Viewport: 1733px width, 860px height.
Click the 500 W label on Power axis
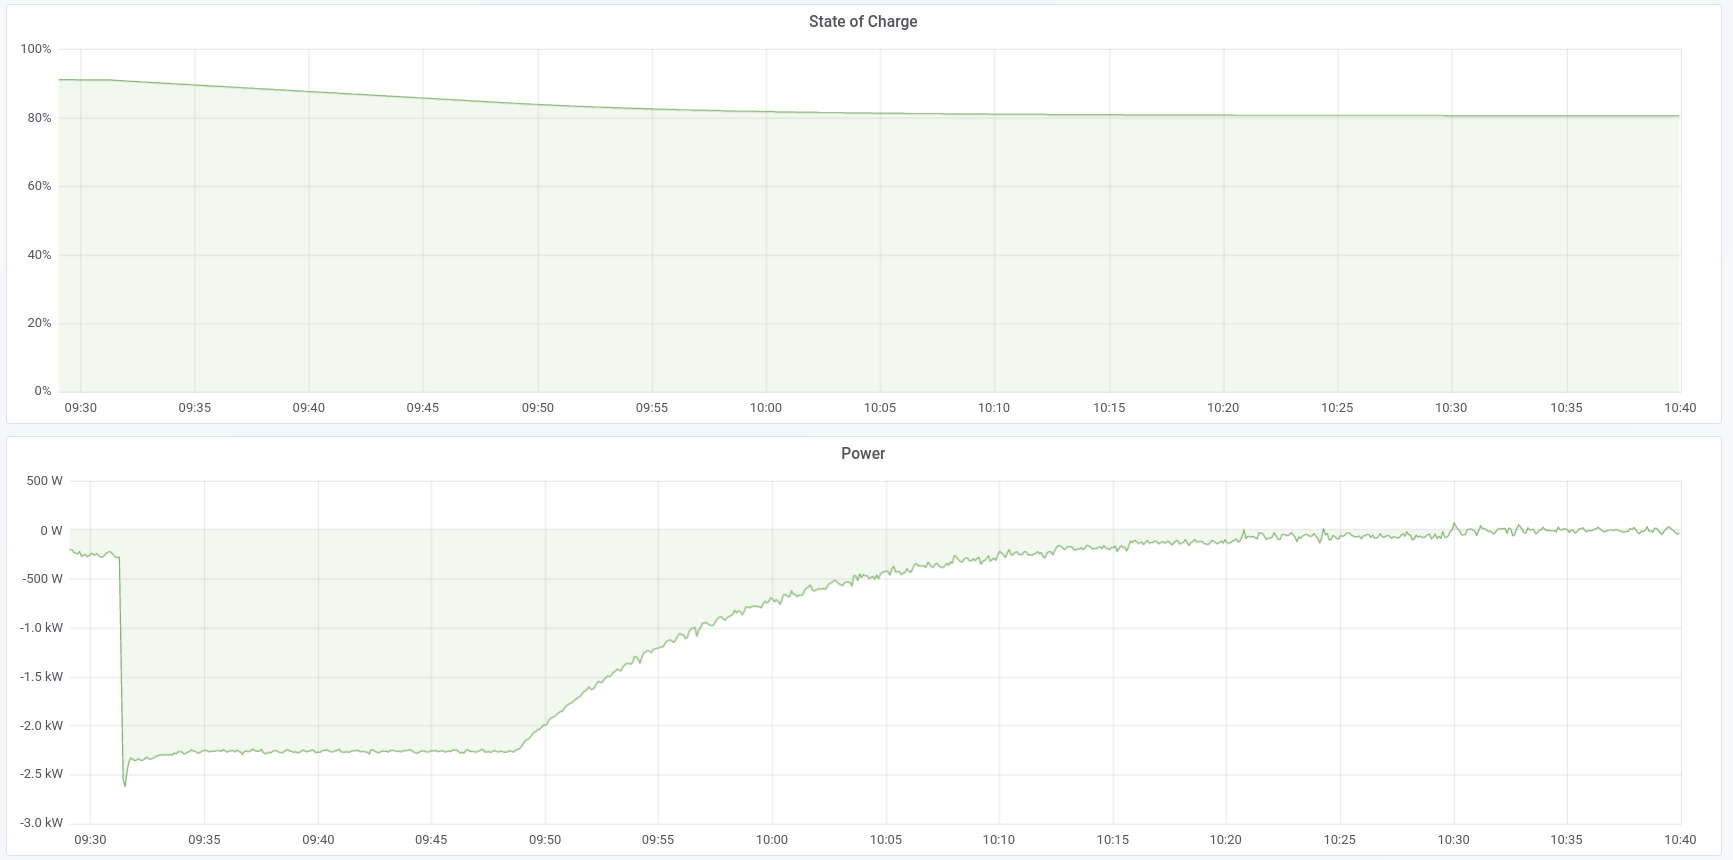(x=44, y=481)
